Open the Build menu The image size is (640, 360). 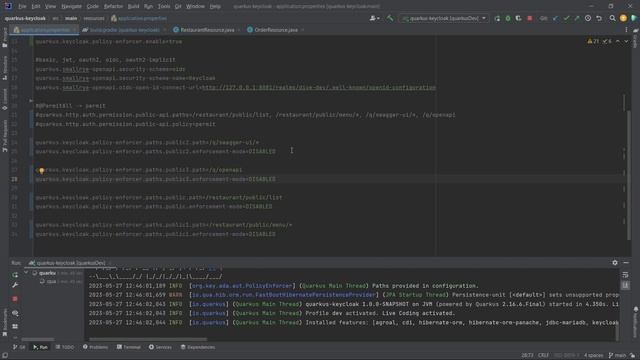tap(133, 6)
